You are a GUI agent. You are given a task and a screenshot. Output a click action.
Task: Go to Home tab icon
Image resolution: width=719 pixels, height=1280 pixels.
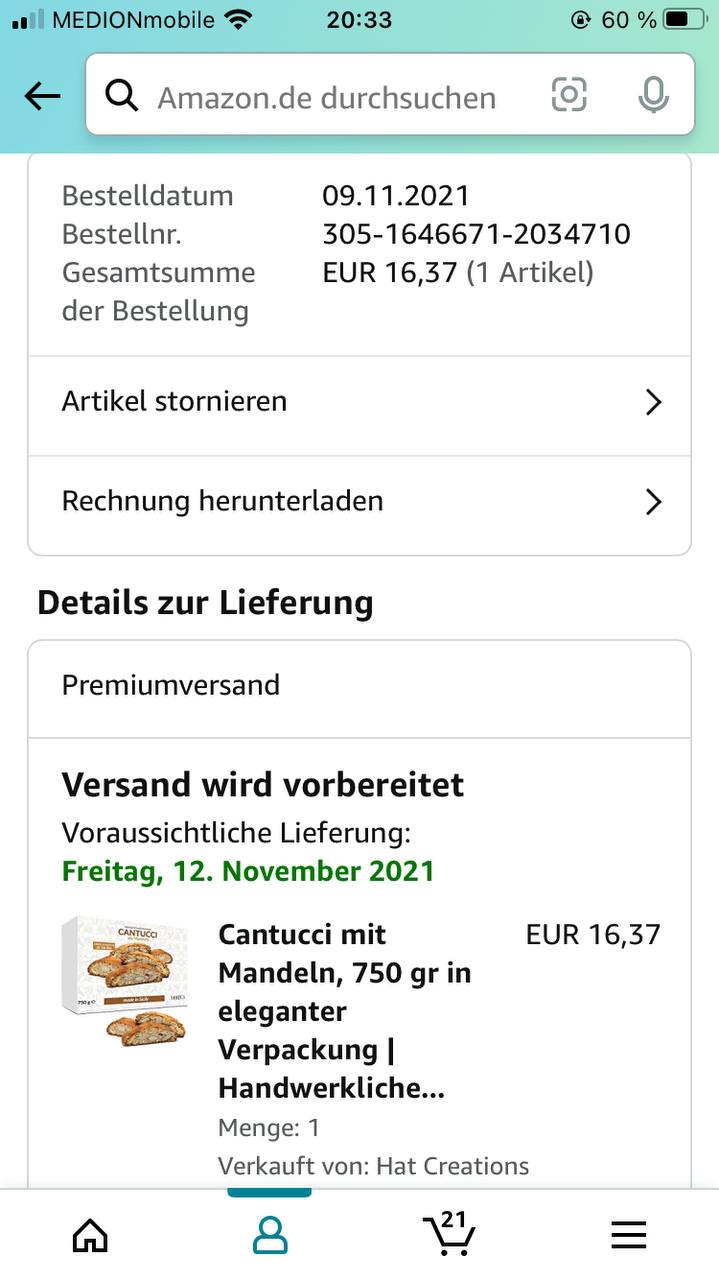click(x=90, y=1236)
